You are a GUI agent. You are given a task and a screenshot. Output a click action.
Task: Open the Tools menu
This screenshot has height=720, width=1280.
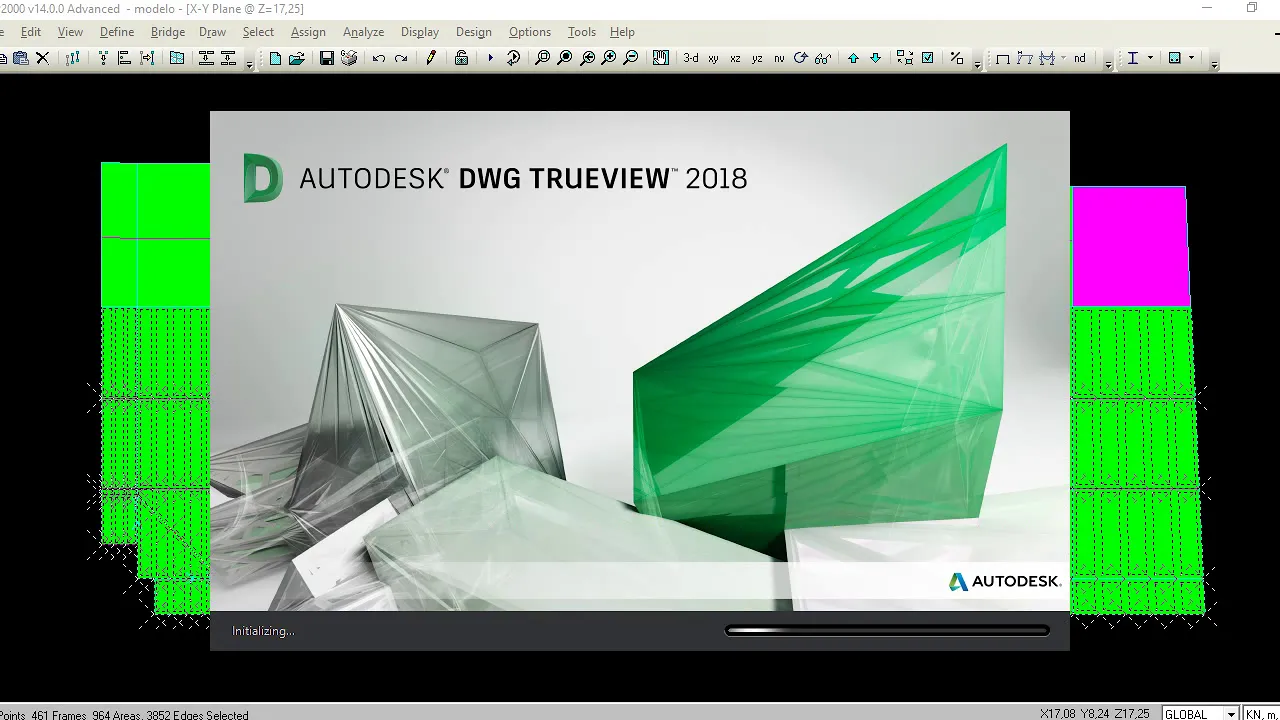coord(582,32)
